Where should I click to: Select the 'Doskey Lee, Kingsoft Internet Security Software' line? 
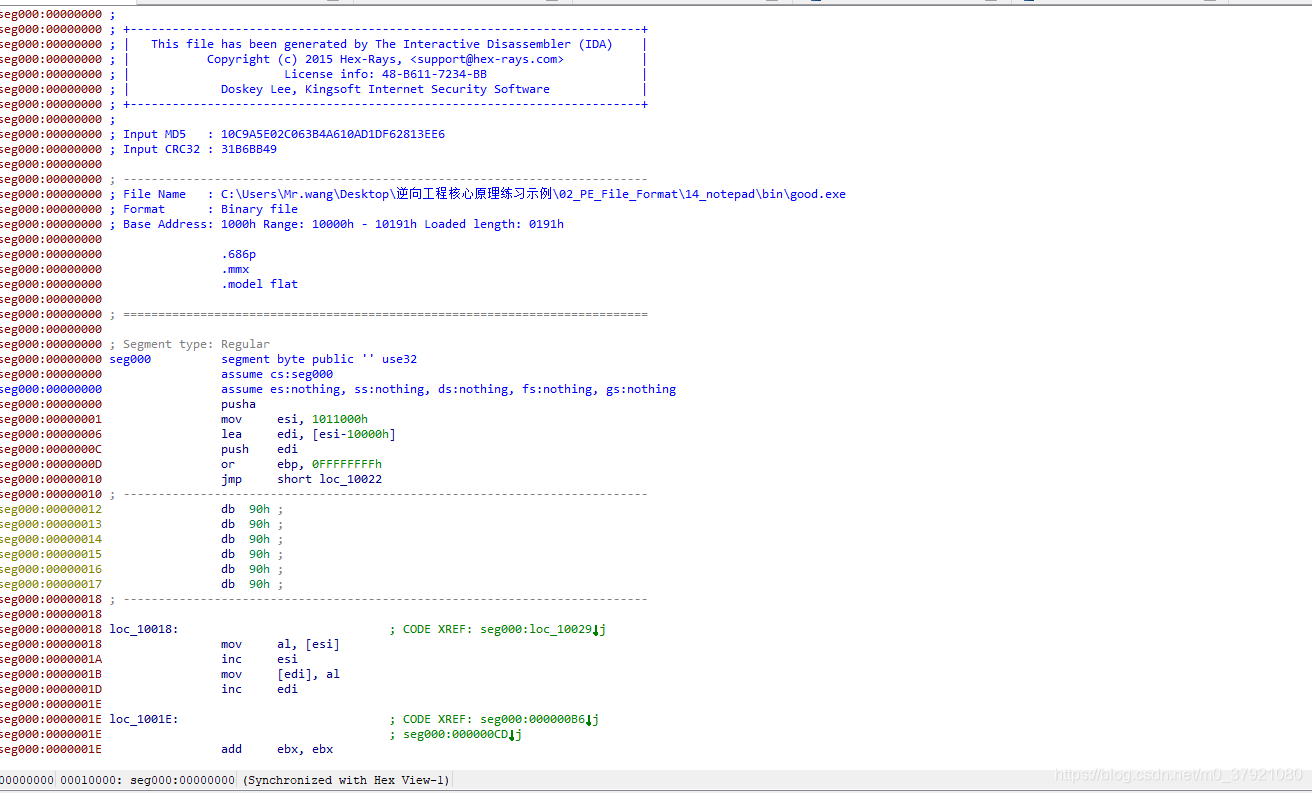pos(385,89)
